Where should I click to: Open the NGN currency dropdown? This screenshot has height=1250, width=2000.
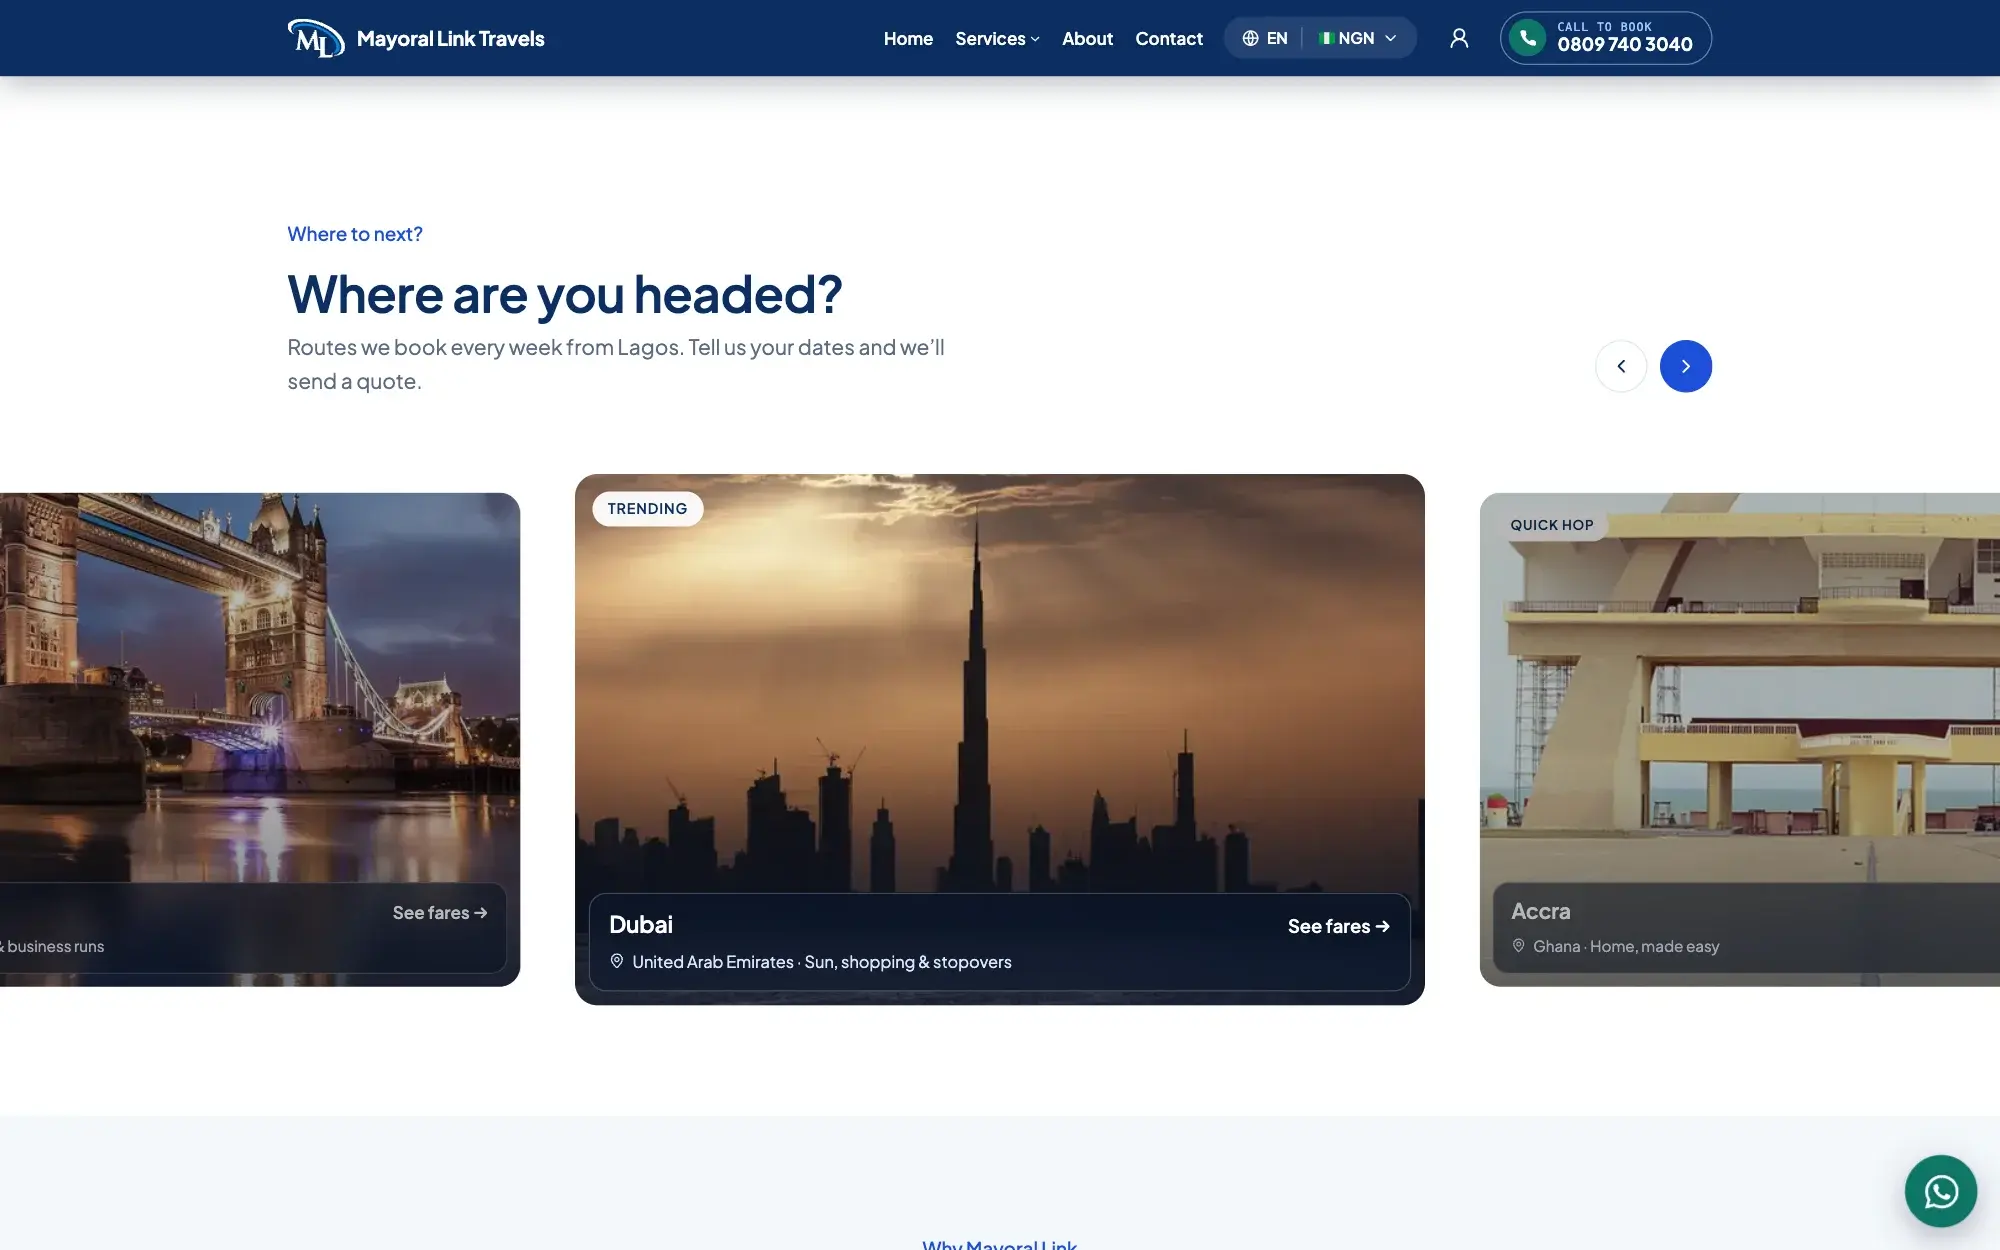[1357, 38]
